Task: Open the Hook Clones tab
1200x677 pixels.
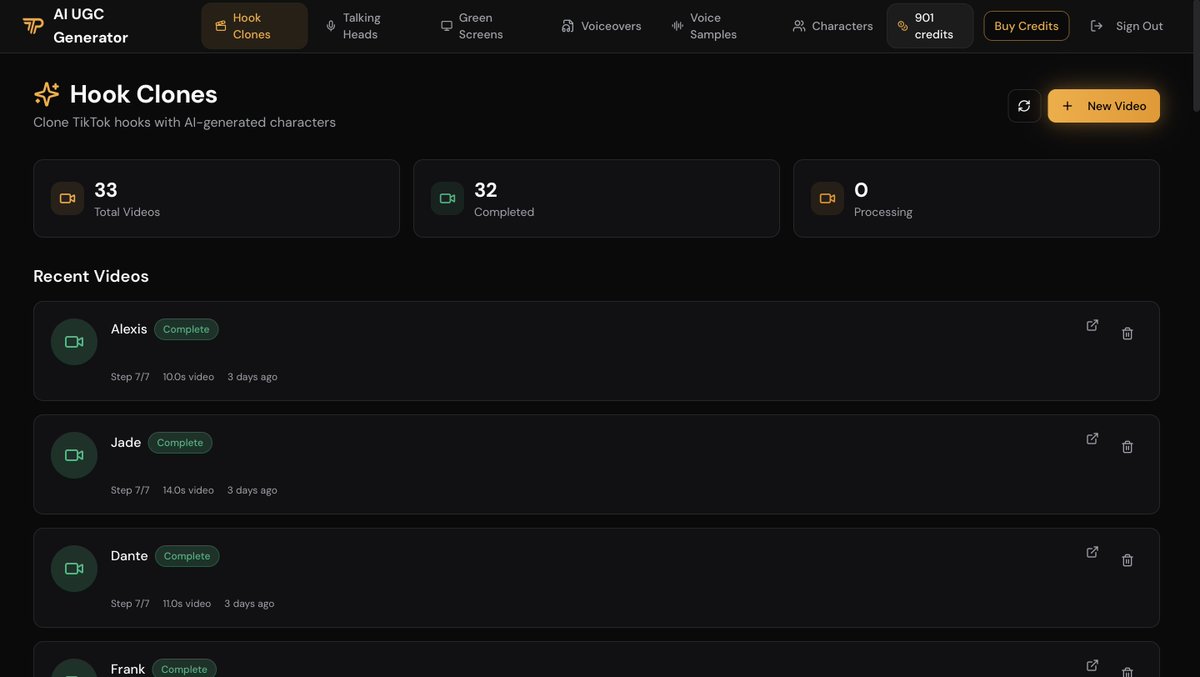Action: (x=254, y=26)
